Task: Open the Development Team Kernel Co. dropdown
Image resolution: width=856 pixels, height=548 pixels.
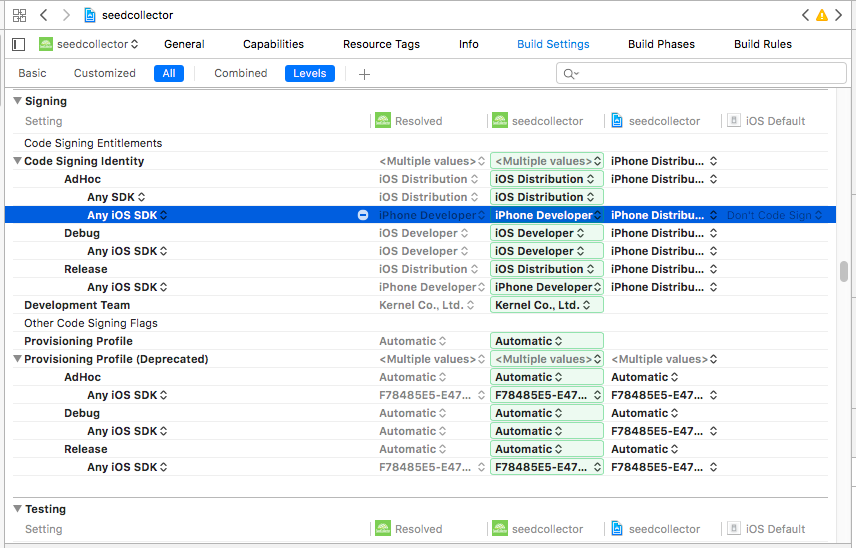Action: [x=546, y=305]
